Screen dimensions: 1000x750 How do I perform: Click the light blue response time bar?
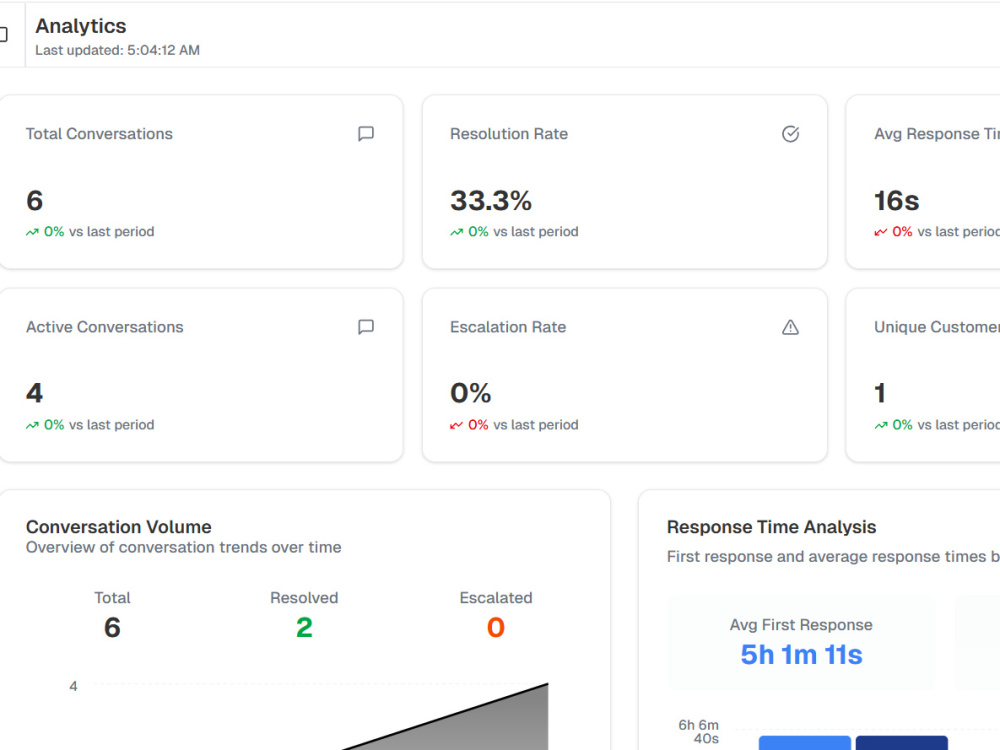805,743
